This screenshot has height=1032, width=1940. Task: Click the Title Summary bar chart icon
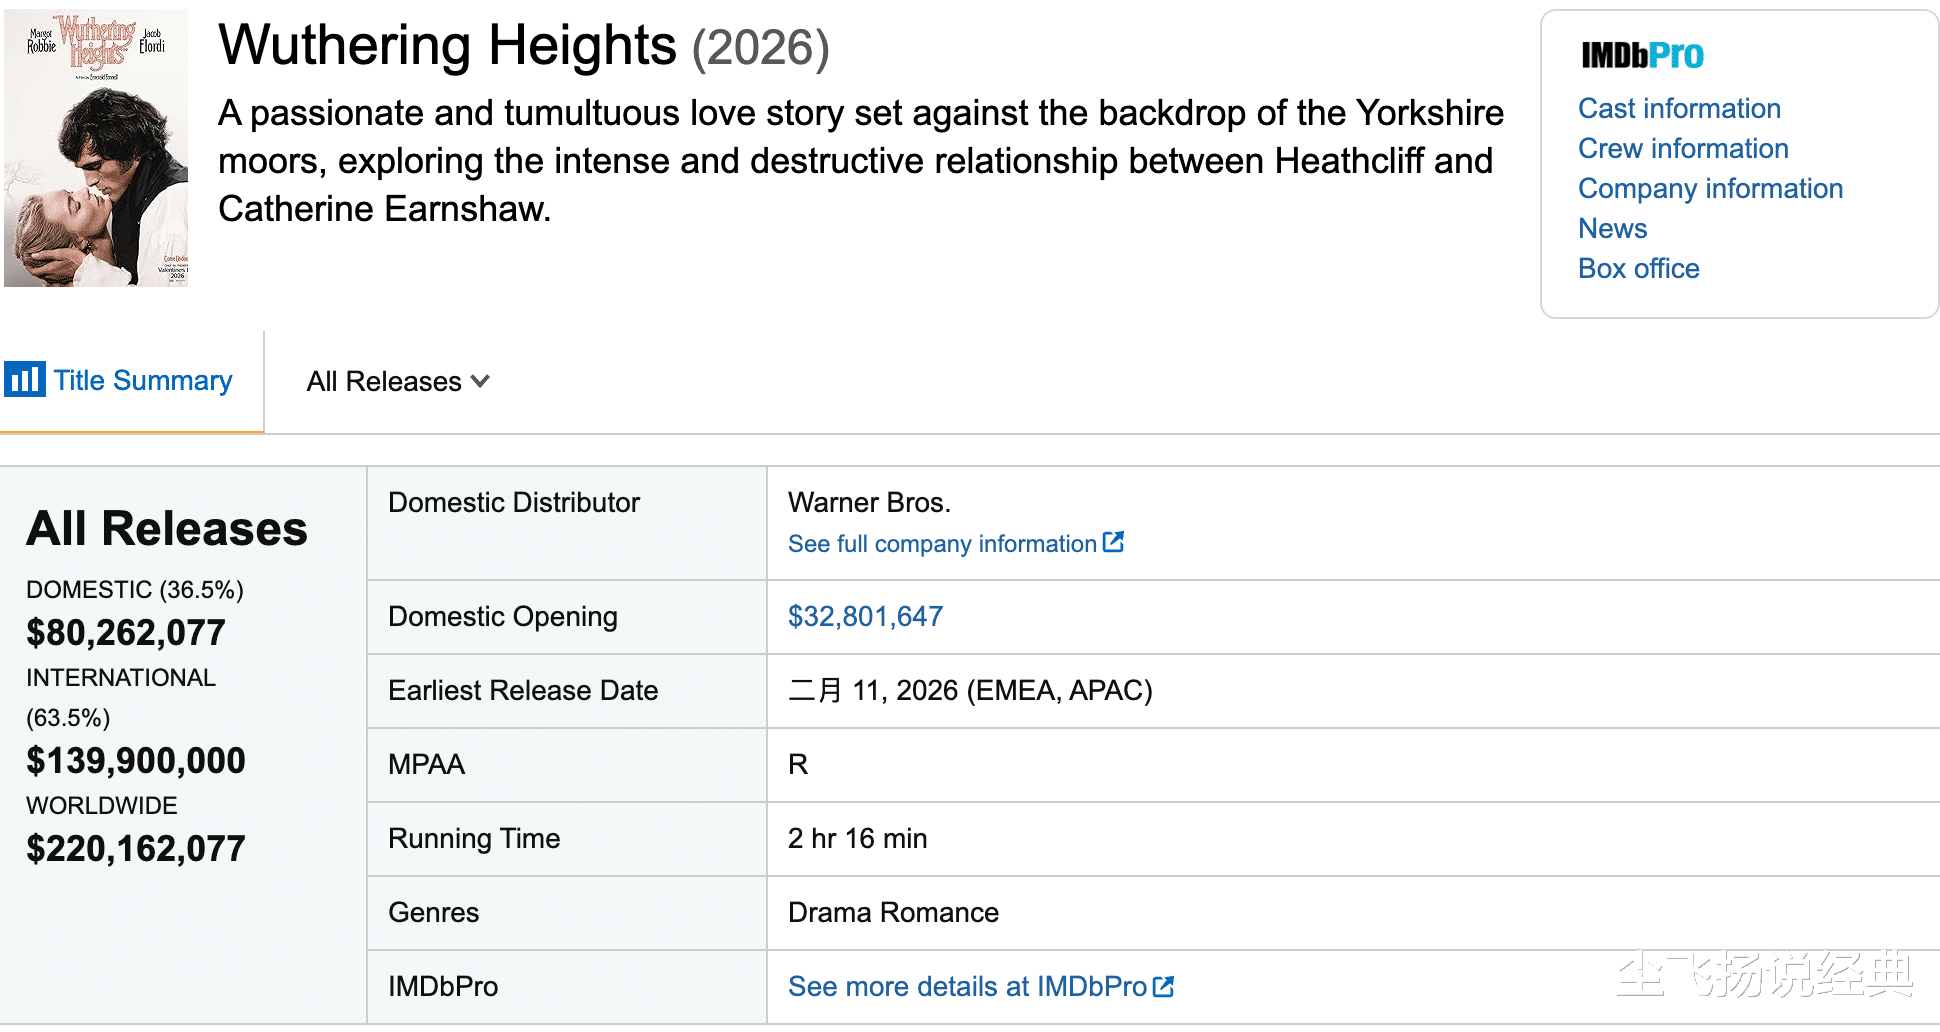coord(24,380)
